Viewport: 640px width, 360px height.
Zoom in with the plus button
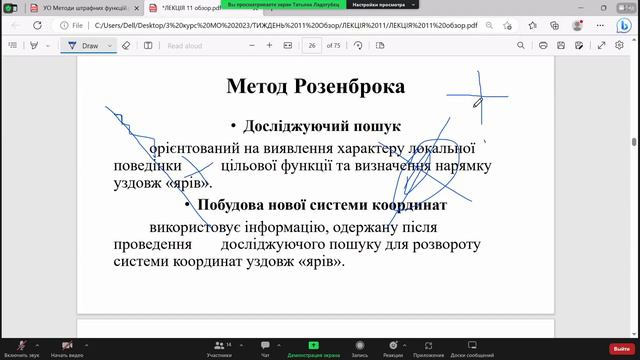269,45
